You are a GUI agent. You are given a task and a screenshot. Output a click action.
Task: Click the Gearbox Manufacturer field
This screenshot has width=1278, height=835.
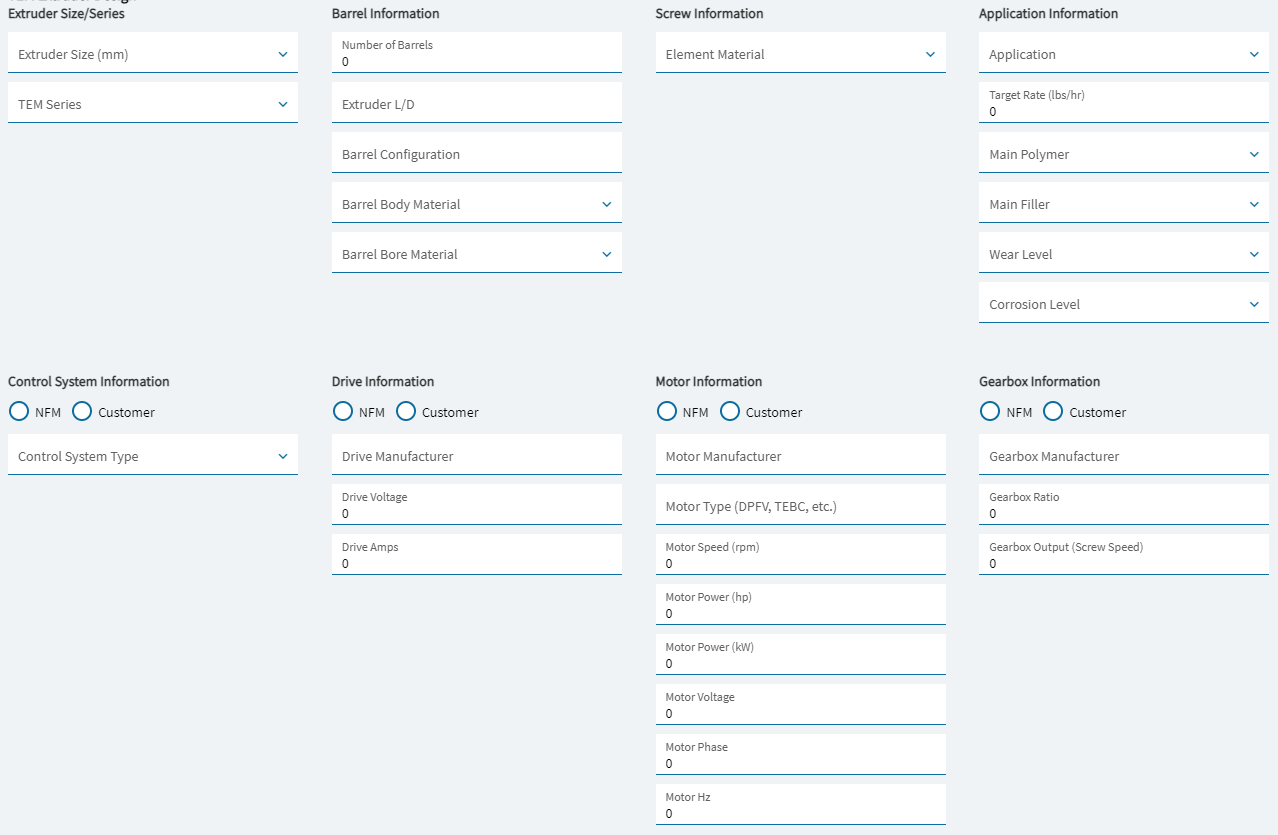point(1124,455)
